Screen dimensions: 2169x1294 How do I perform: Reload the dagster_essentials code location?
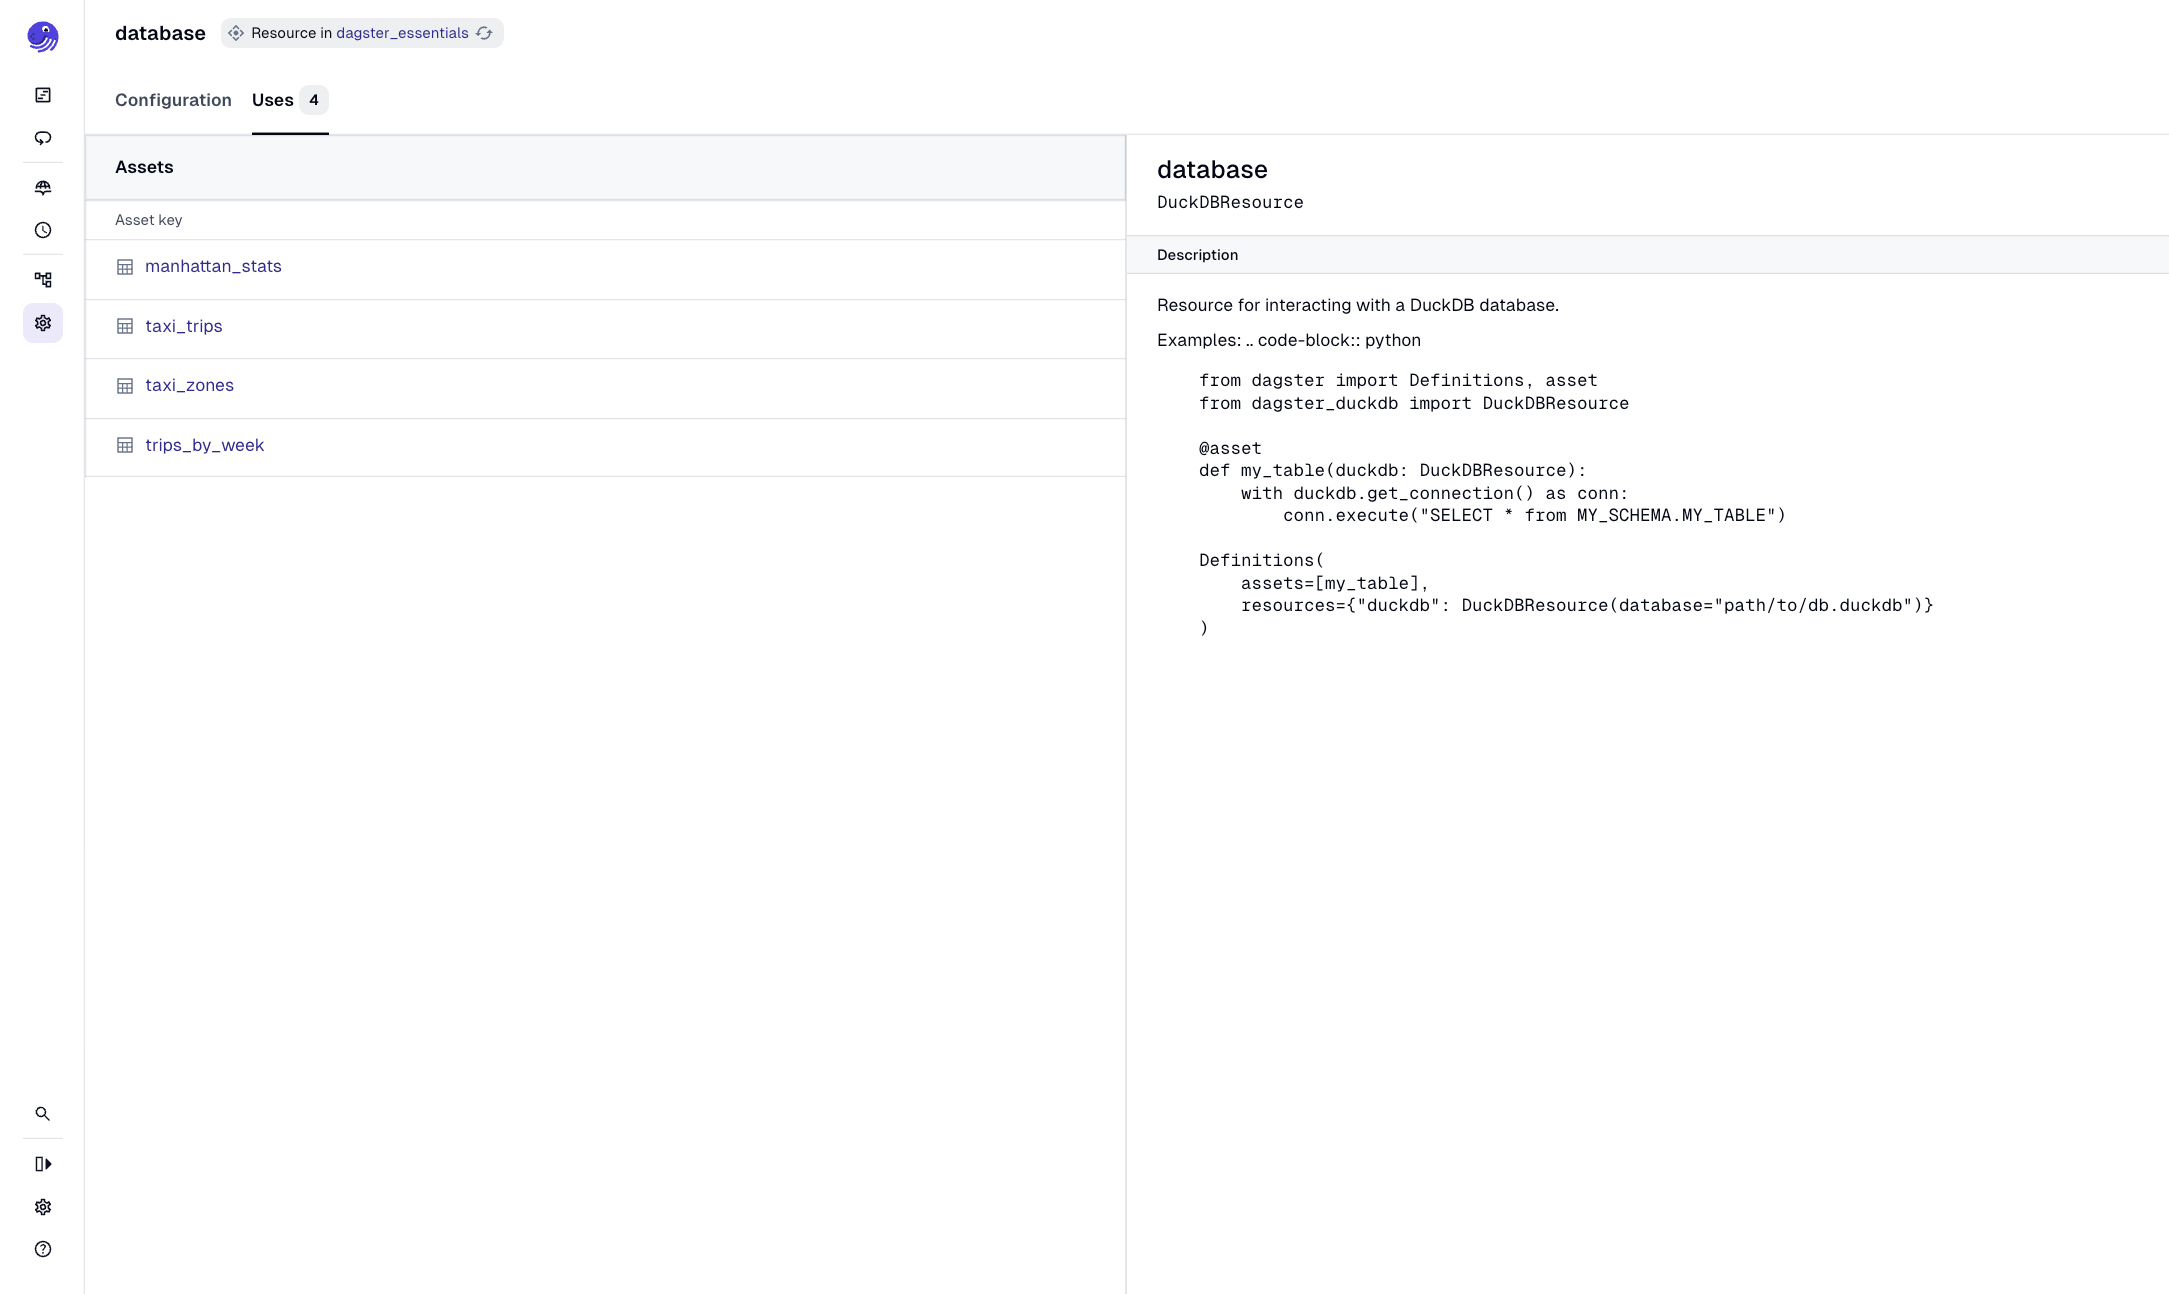pyautogui.click(x=485, y=33)
